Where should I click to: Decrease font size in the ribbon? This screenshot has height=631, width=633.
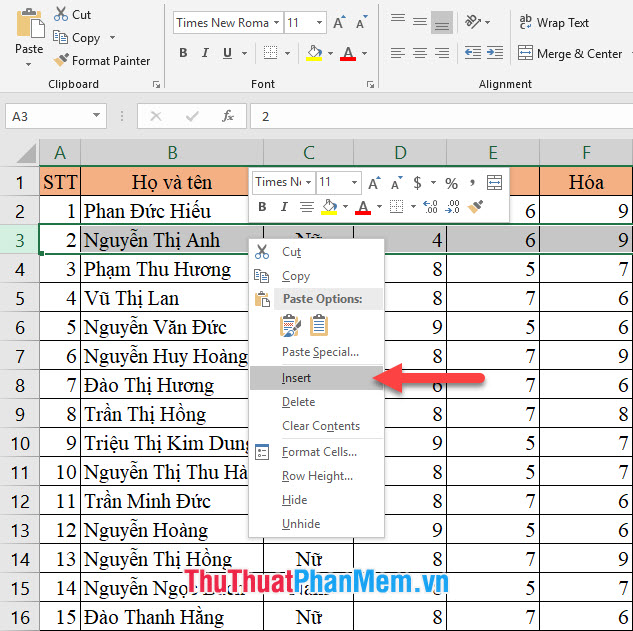pyautogui.click(x=362, y=23)
